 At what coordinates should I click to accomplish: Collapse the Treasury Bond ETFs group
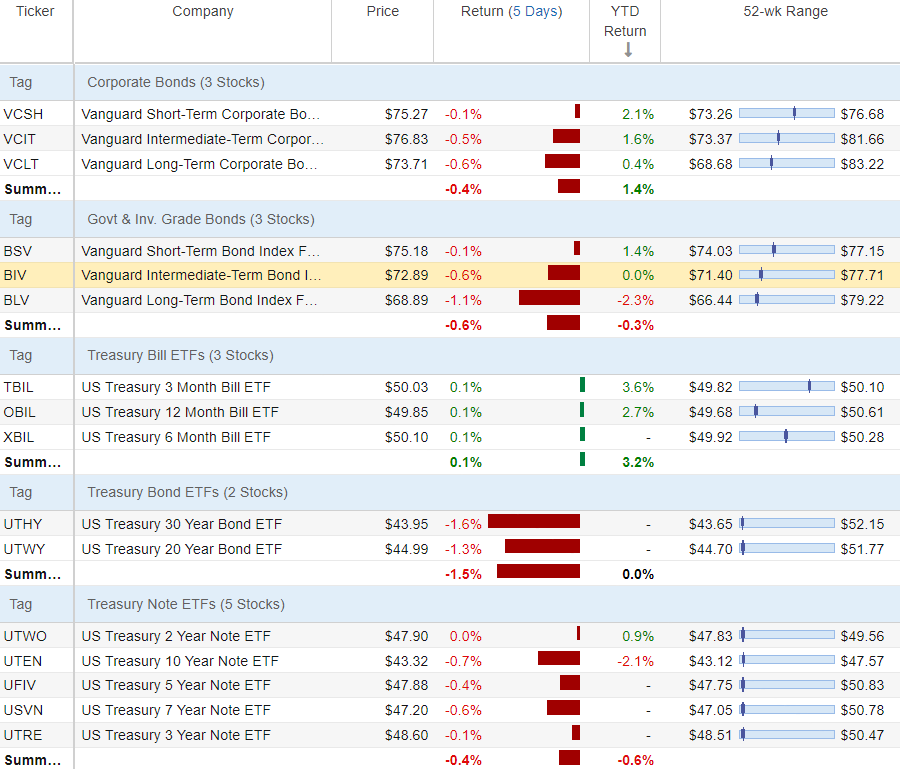(x=187, y=492)
